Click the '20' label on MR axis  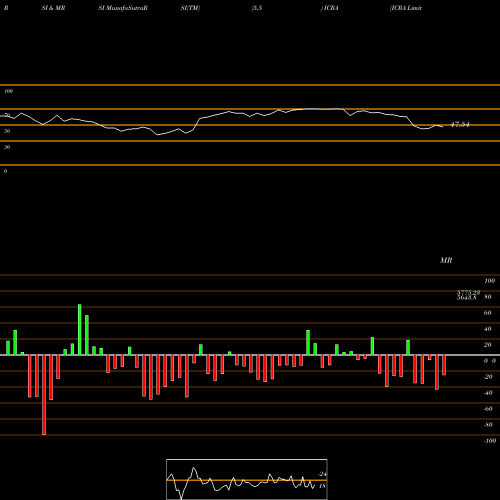pyautogui.click(x=488, y=345)
